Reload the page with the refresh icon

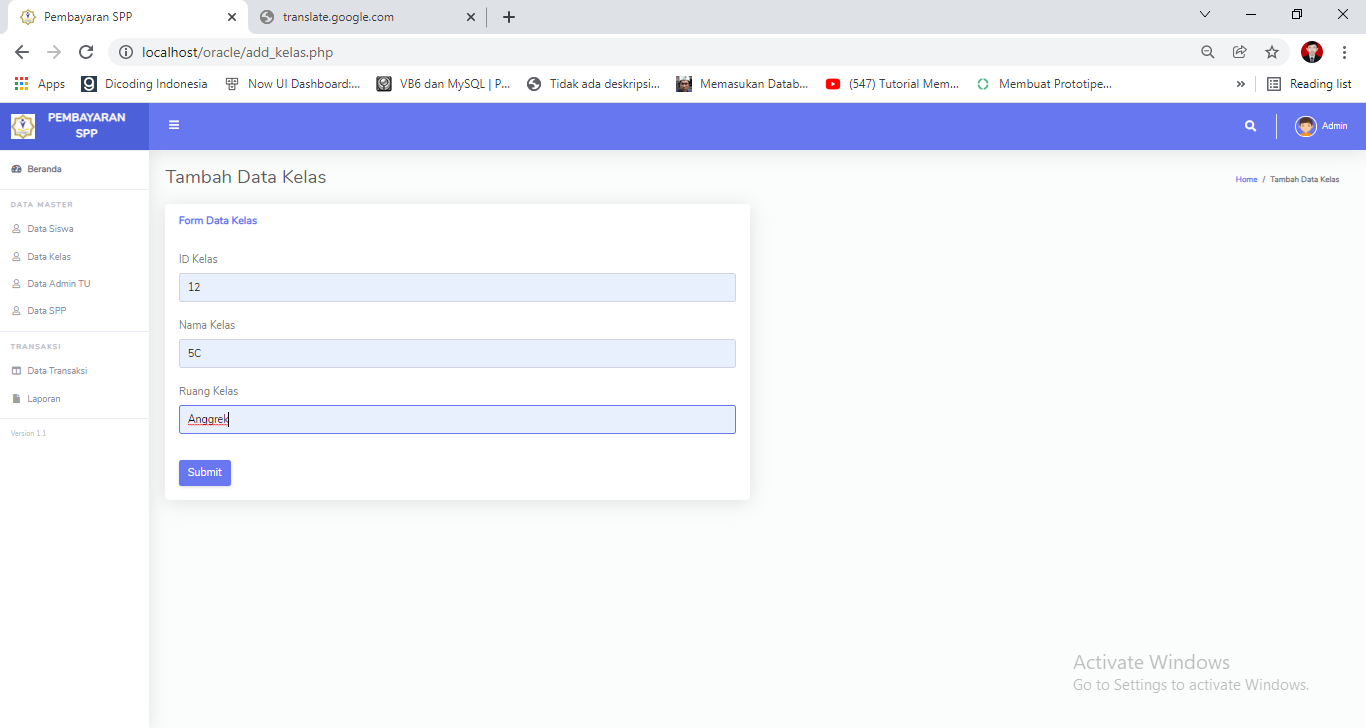pos(86,52)
